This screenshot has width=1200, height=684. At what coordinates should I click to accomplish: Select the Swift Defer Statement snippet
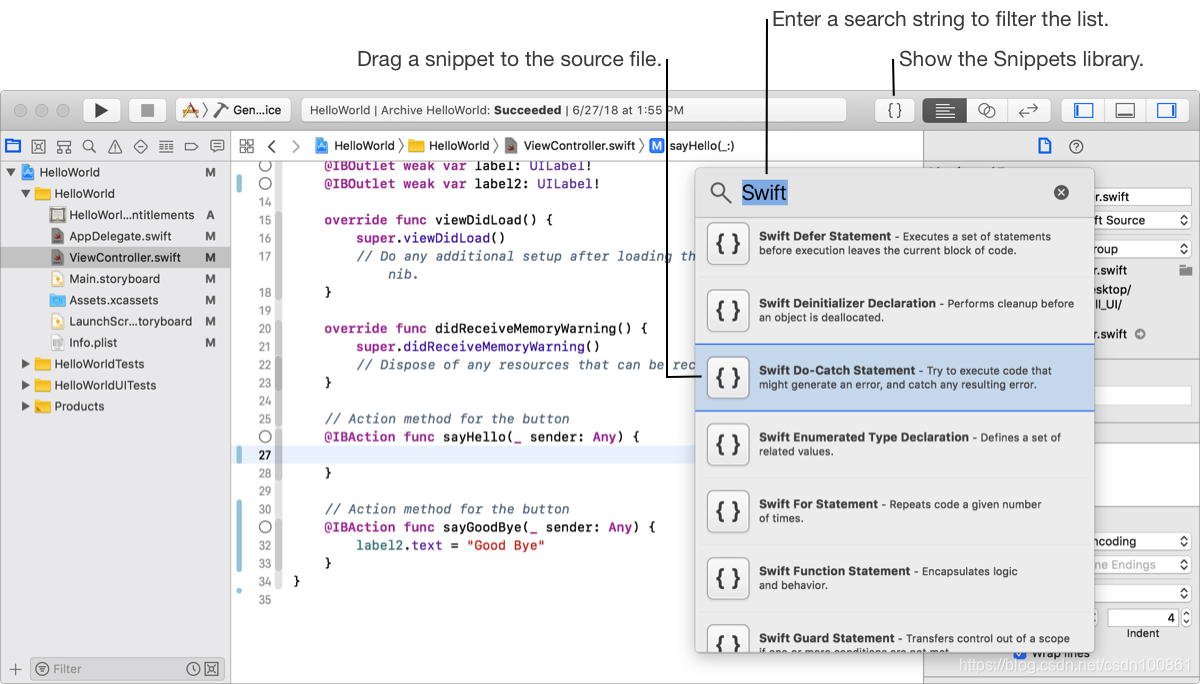click(894, 244)
